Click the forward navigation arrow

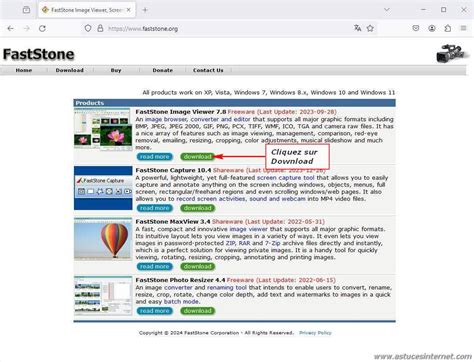26,29
